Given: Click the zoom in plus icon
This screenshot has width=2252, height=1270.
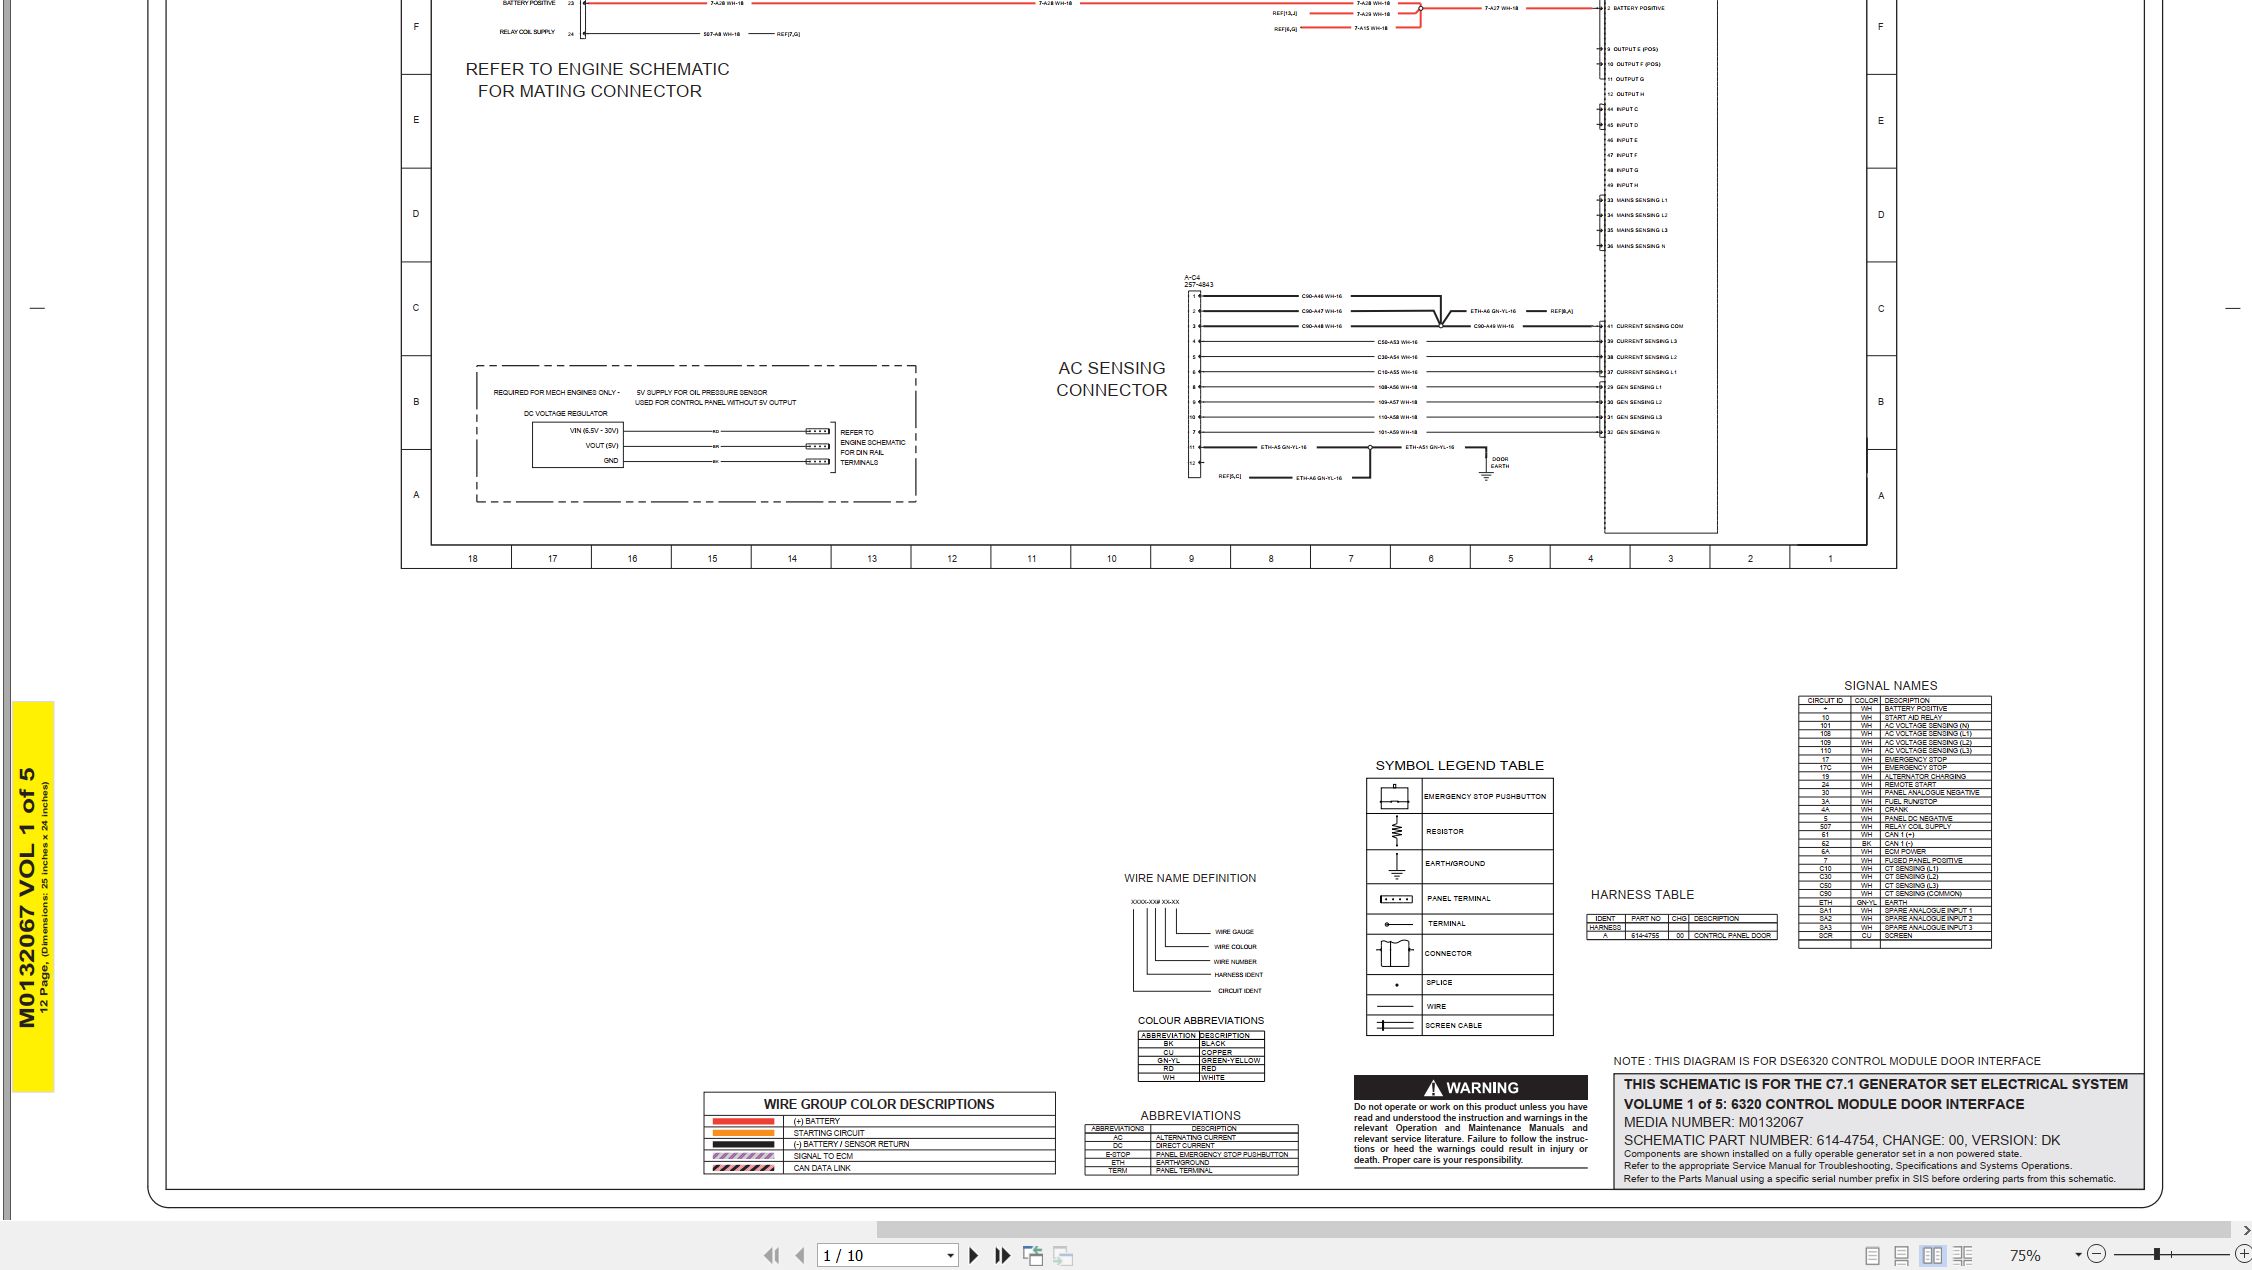Looking at the screenshot, I should (x=2243, y=1254).
